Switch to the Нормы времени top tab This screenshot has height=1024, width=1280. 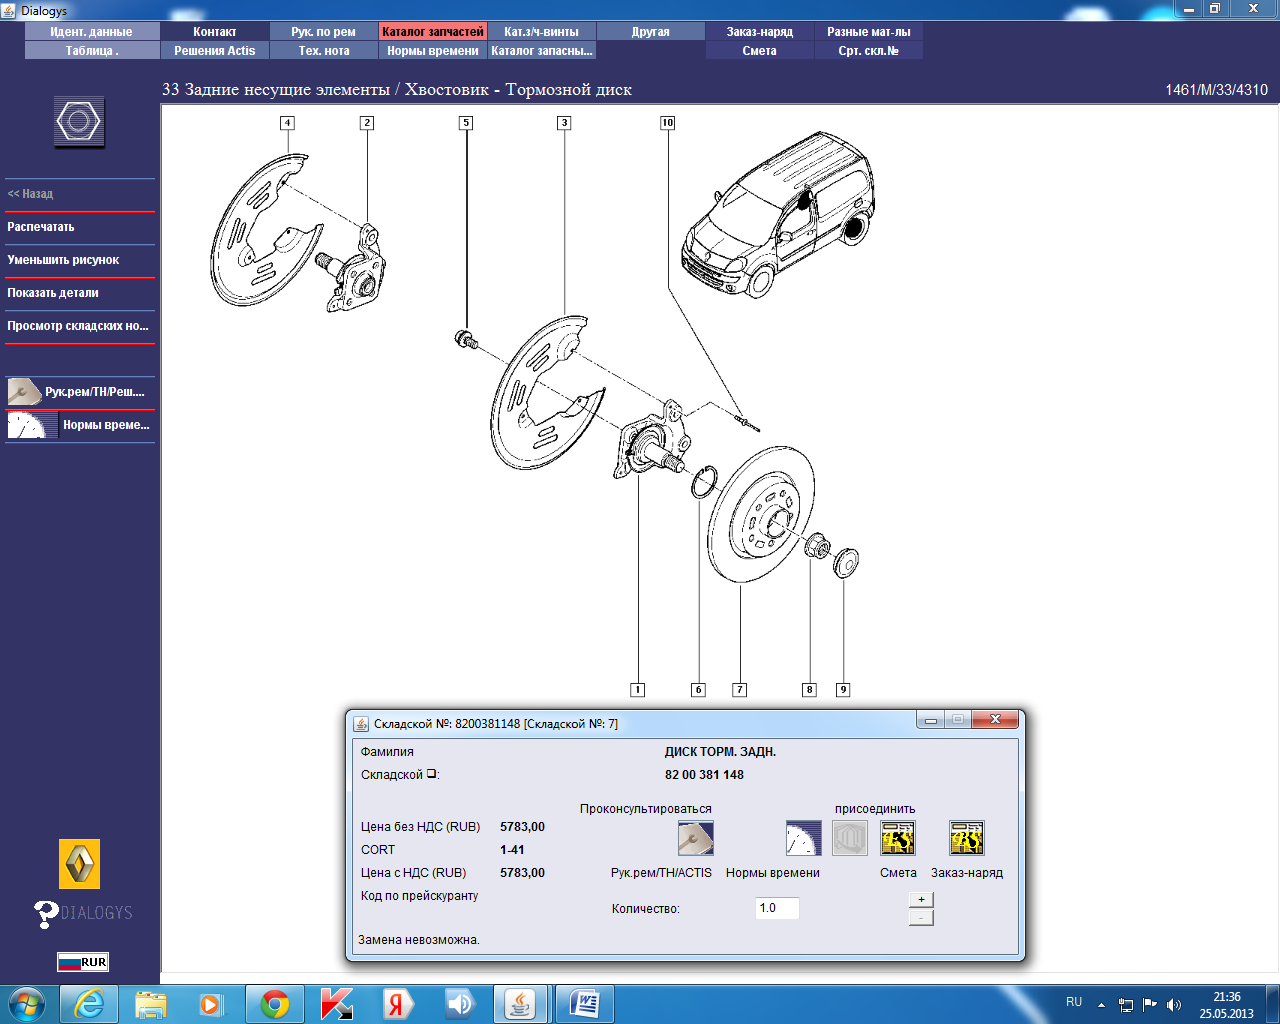pyautogui.click(x=433, y=51)
